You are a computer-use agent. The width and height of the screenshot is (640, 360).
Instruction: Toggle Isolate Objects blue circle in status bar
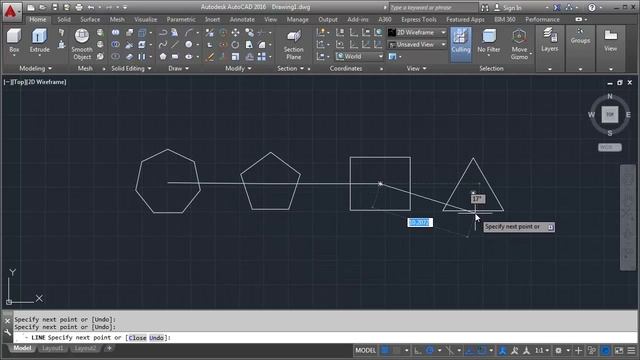point(606,350)
